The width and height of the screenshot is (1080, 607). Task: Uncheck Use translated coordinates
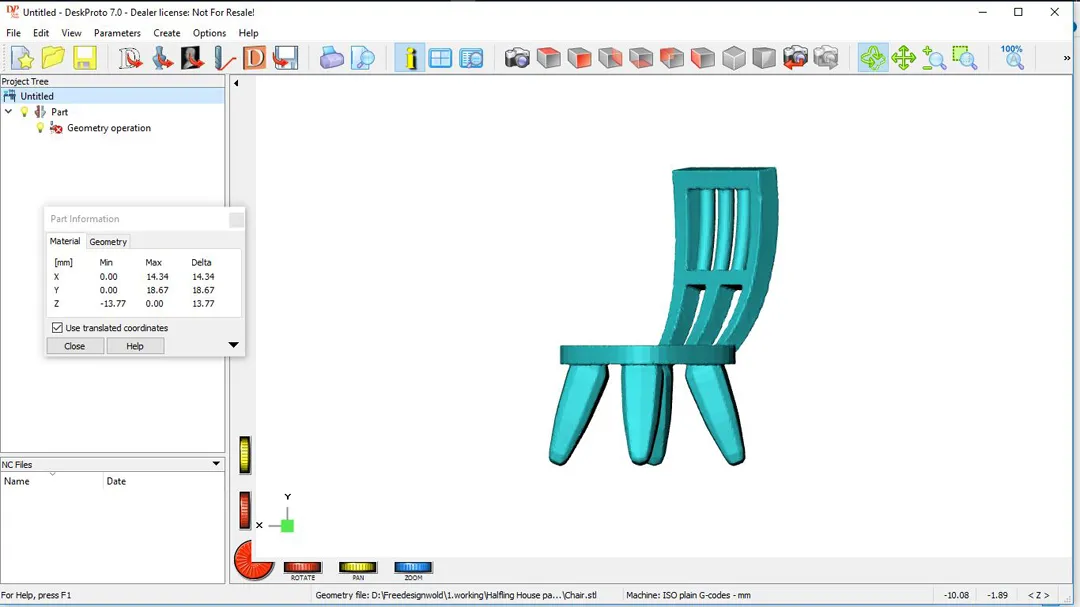(57, 328)
